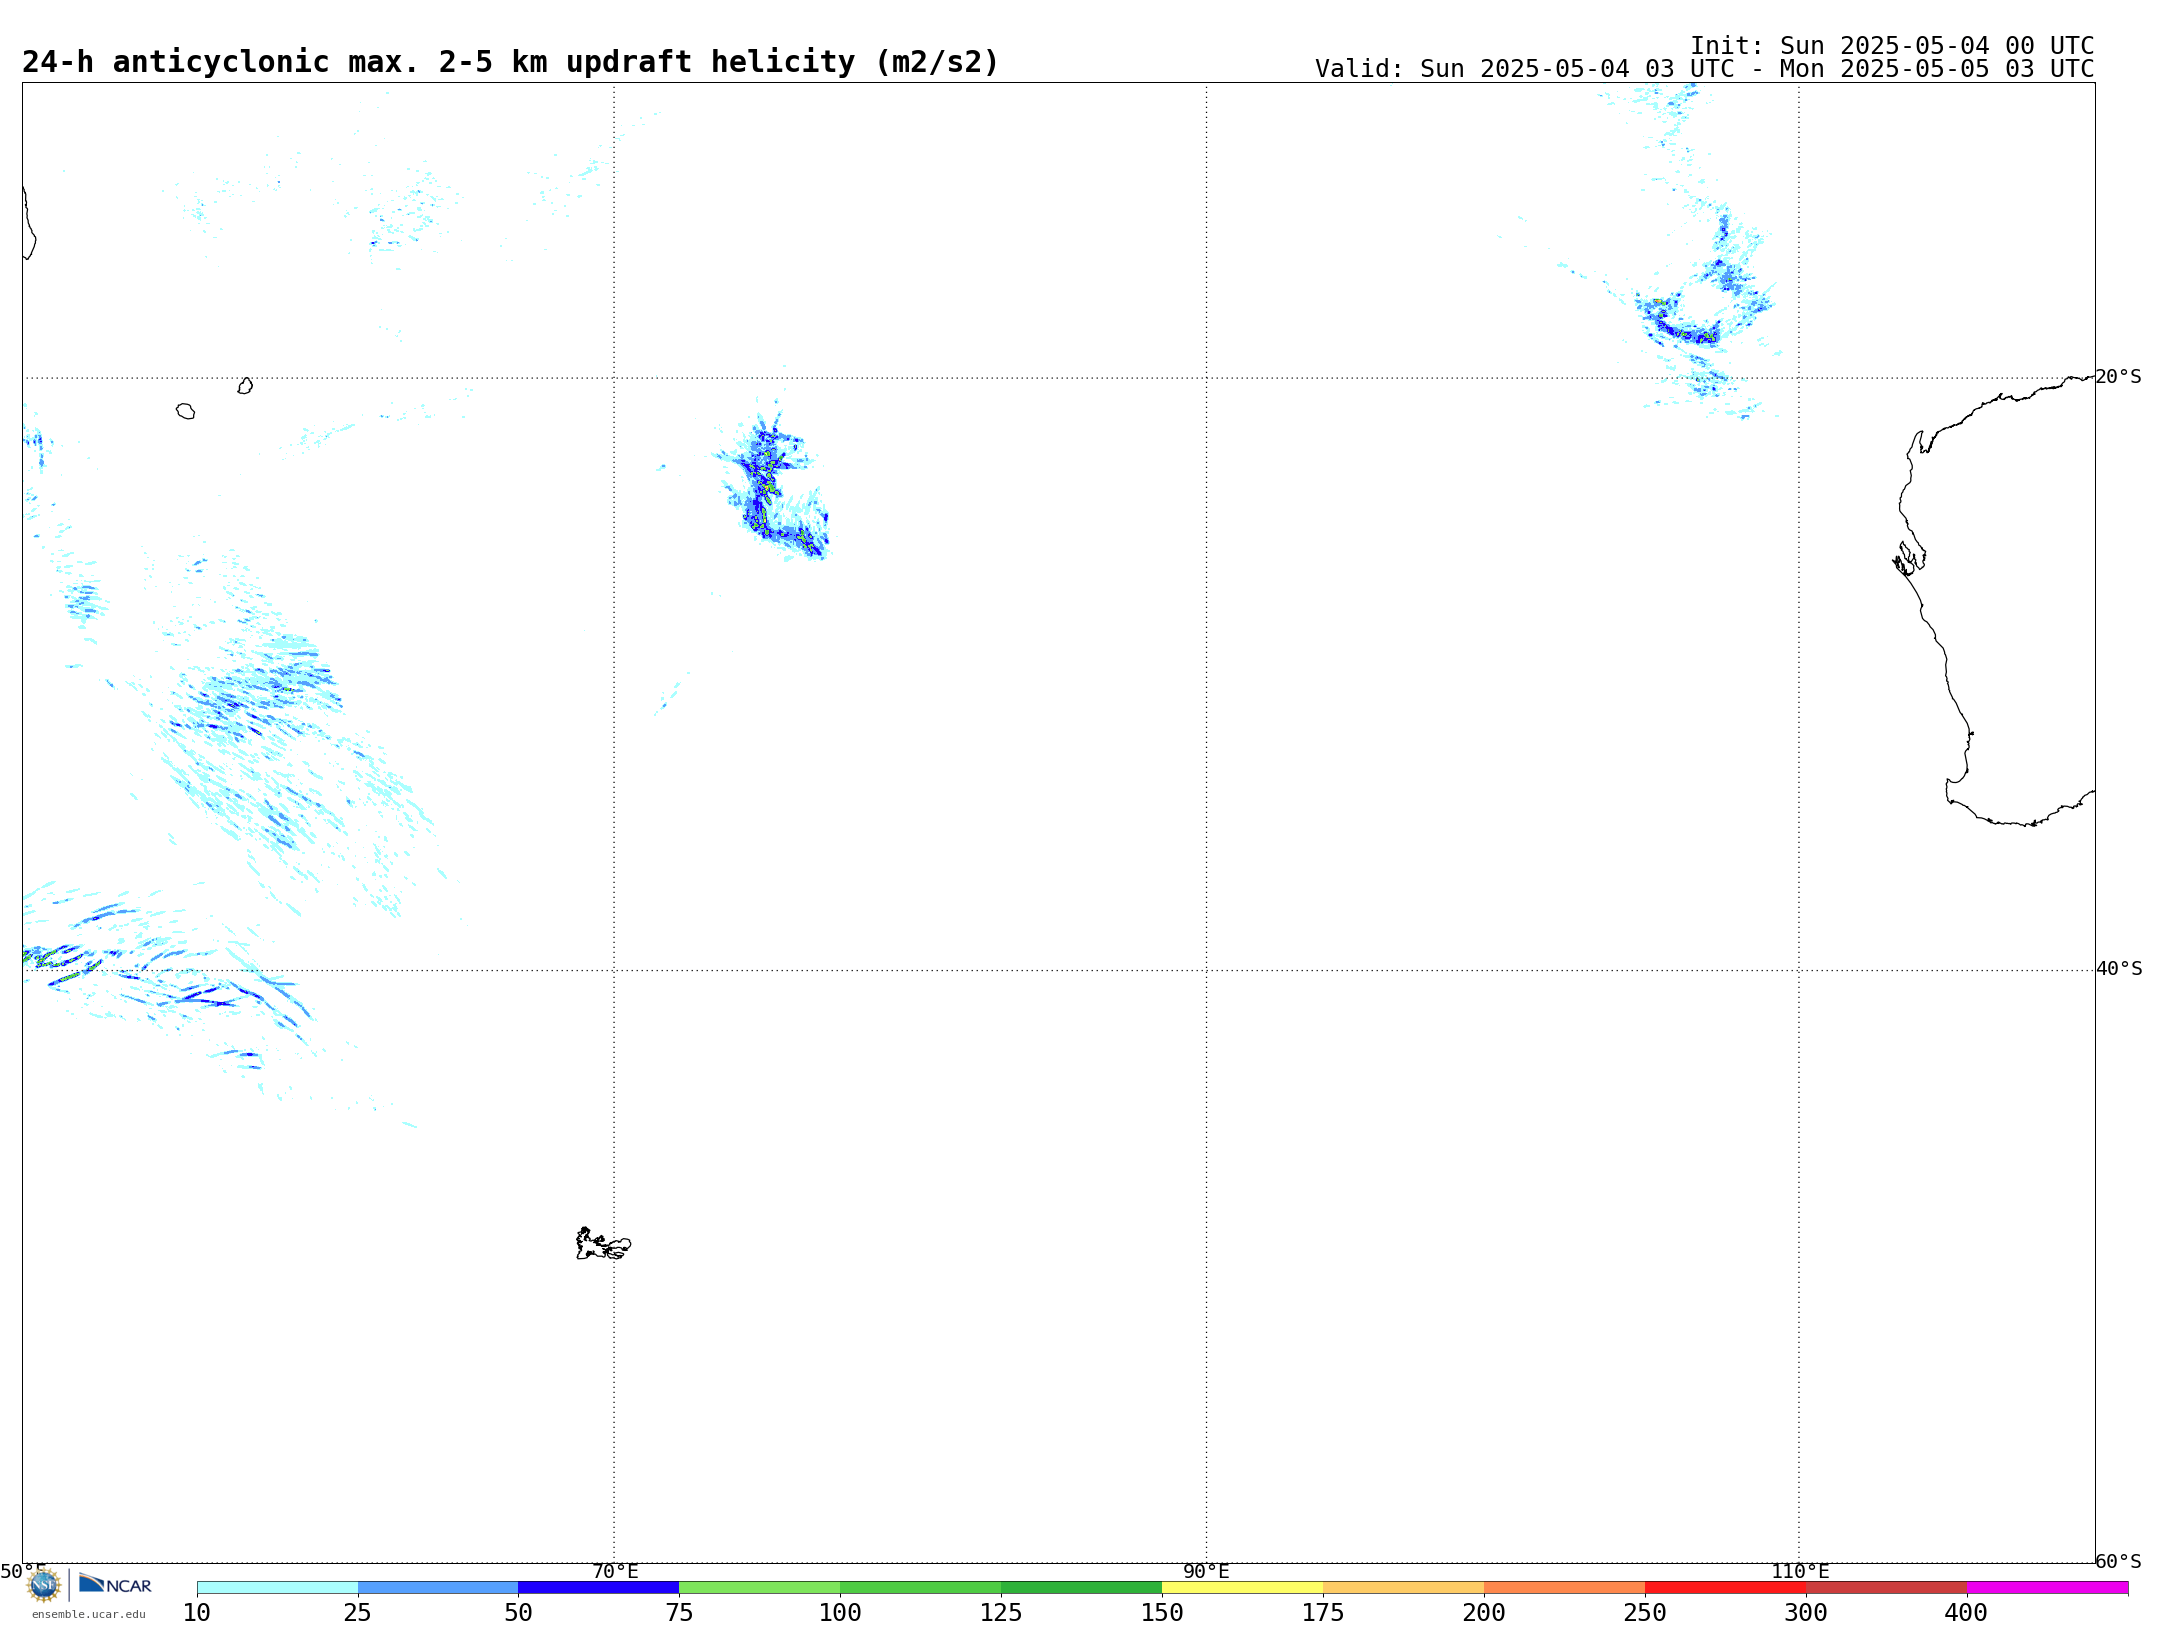Click the plot title about updraft helicity
This screenshot has width=2160, height=1626.
click(x=510, y=62)
